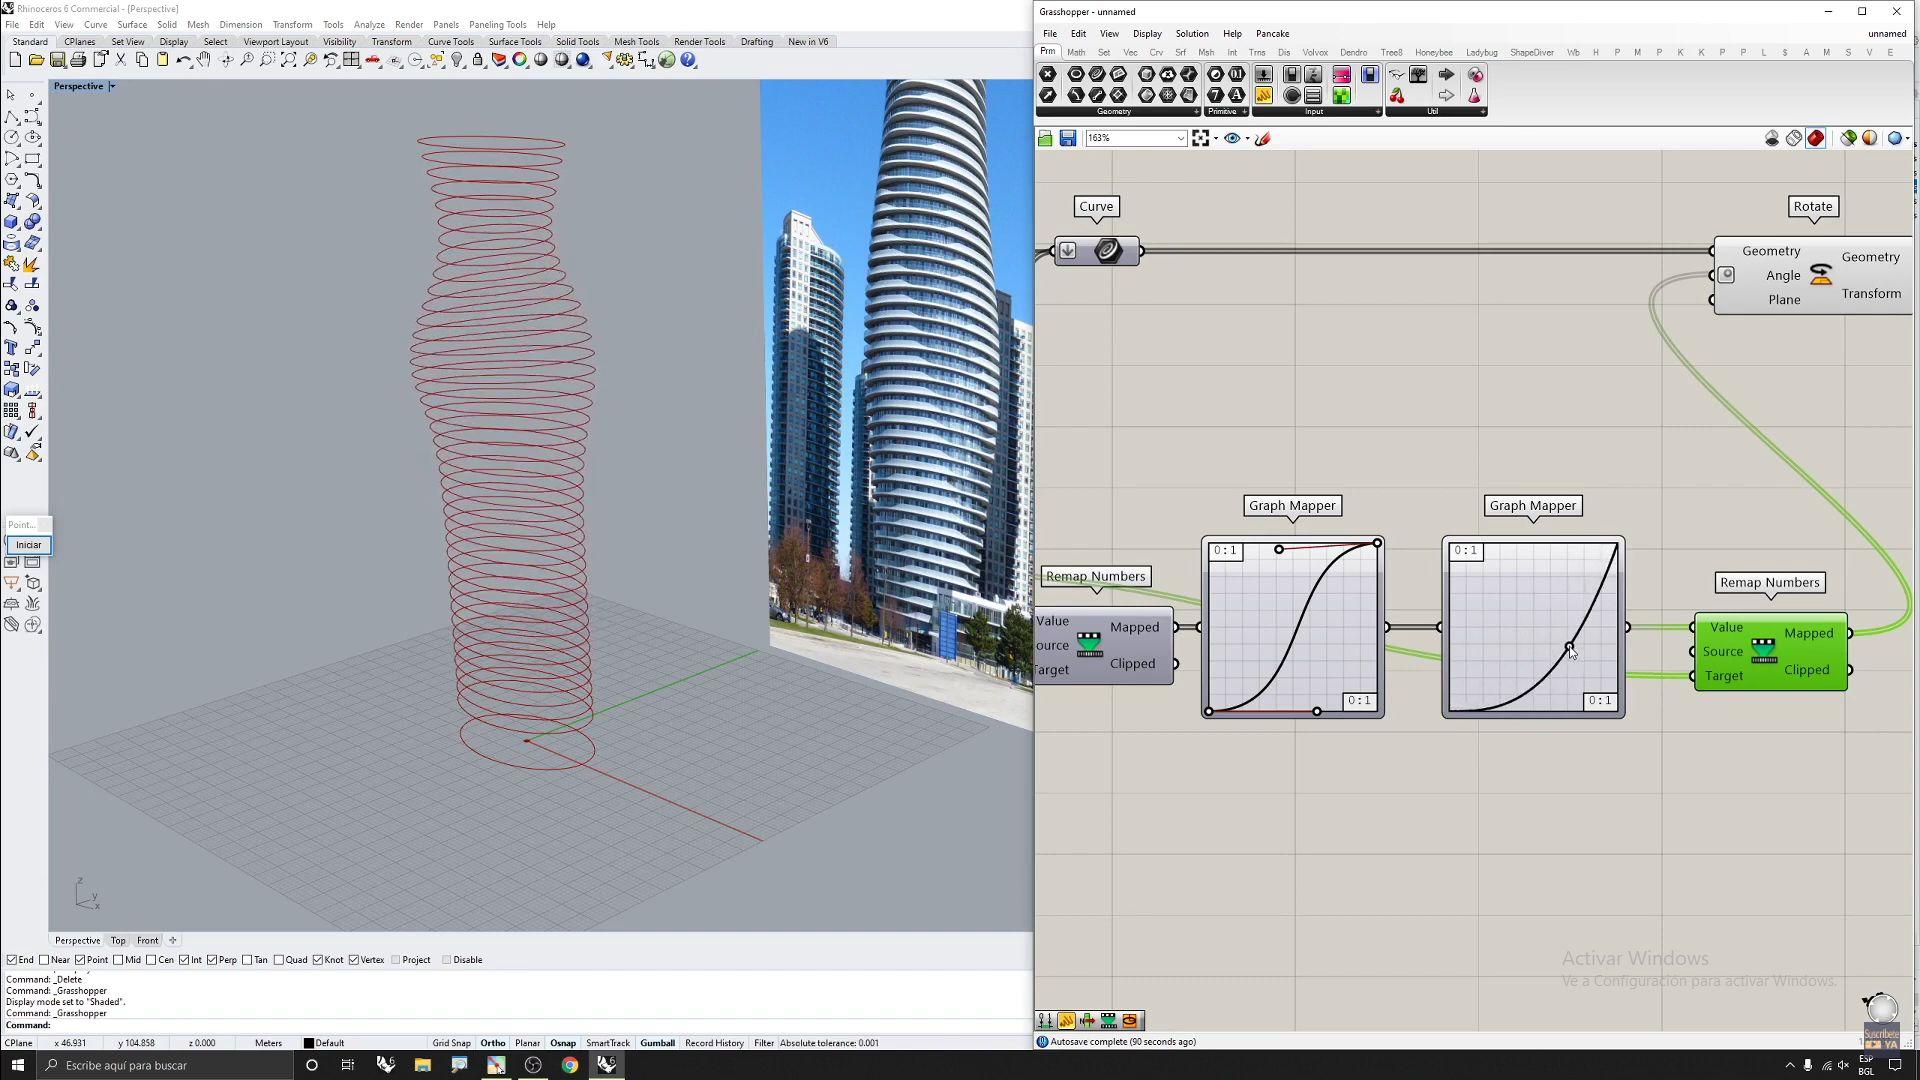Click the Default layer black color swatch
Image resolution: width=1920 pixels, height=1080 pixels.
click(309, 1043)
